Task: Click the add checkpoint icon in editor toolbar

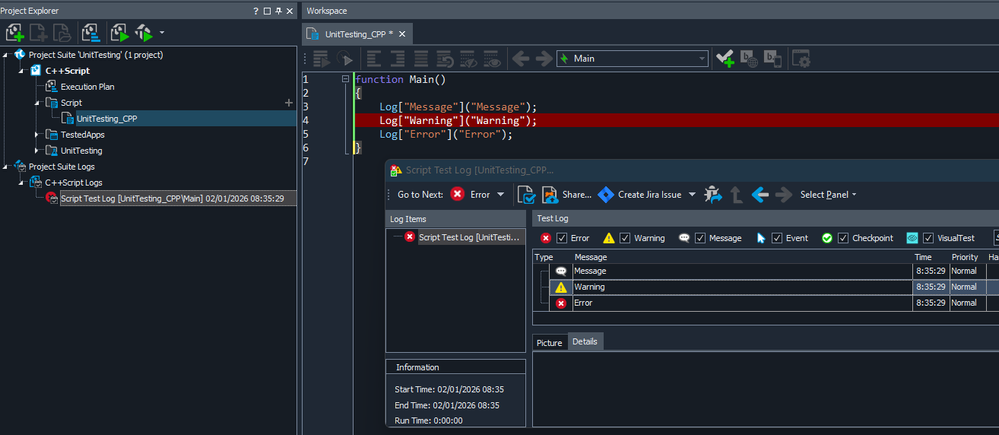Action: [x=727, y=59]
